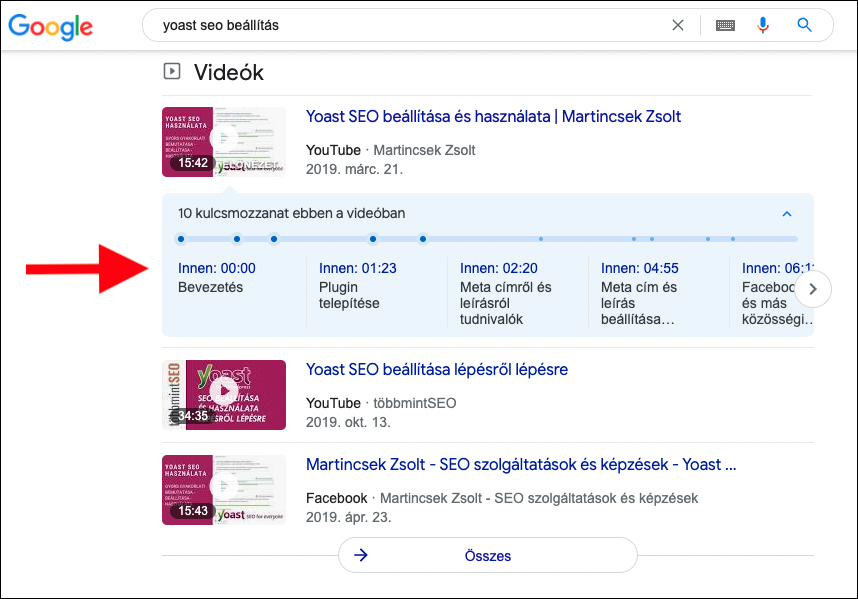Click the 'Összes' show all button
The image size is (858, 599).
pos(488,555)
